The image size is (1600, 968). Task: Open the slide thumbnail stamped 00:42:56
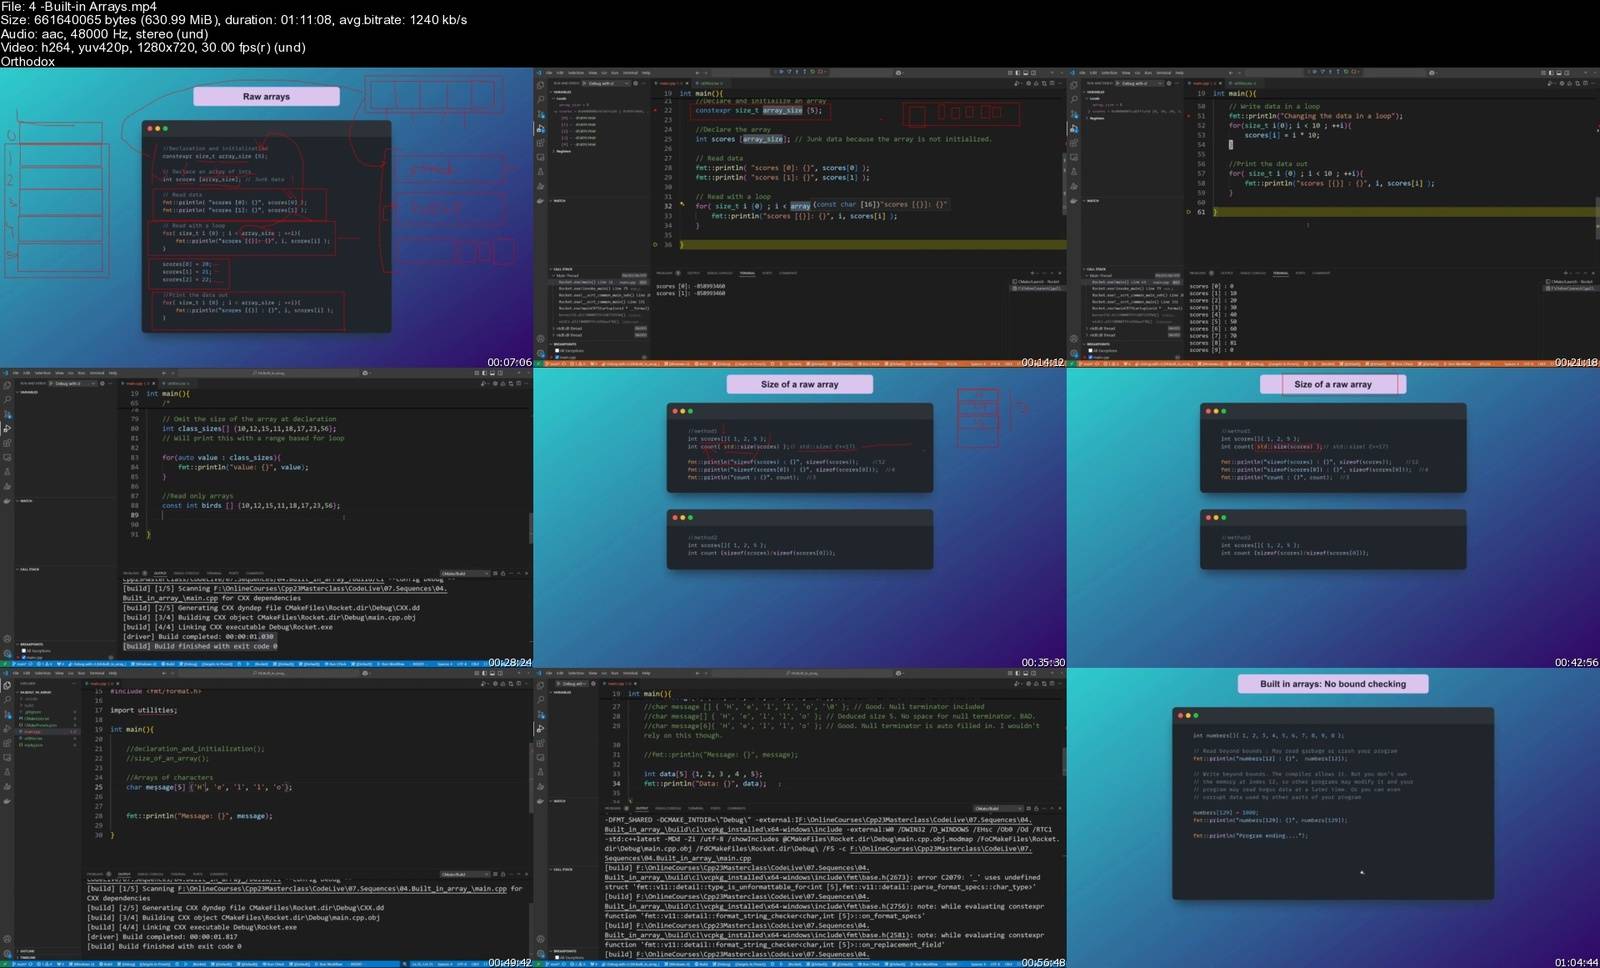pyautogui.click(x=1333, y=518)
